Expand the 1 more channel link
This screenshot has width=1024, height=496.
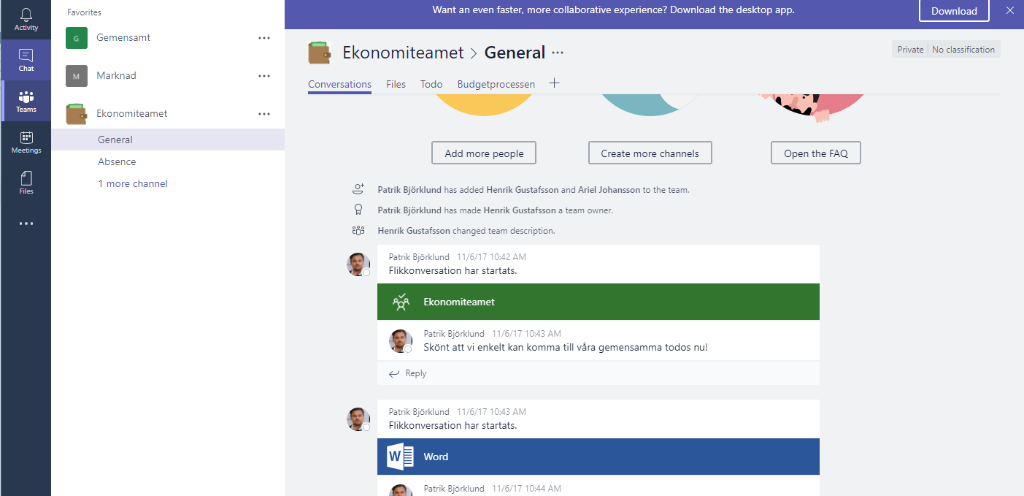tap(132, 184)
